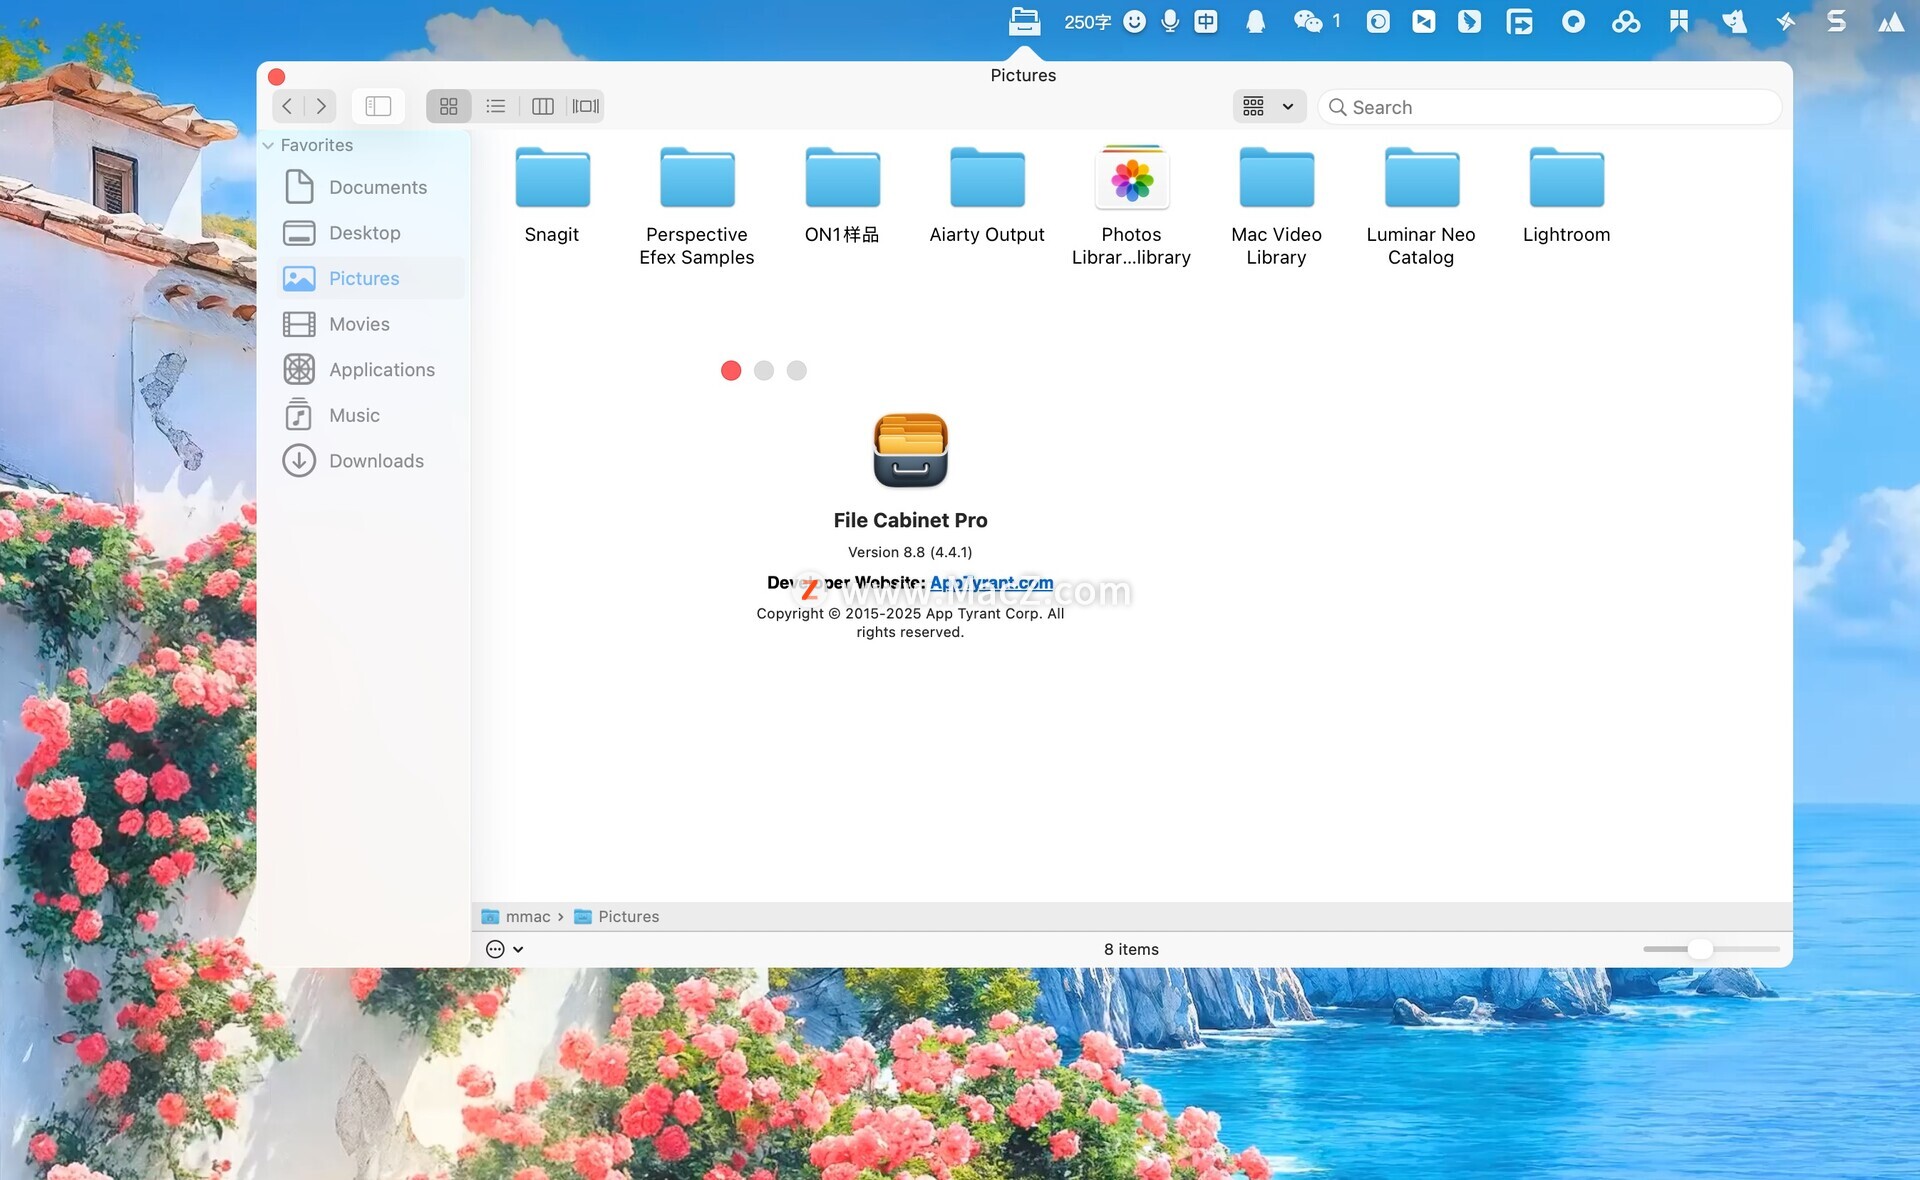The height and width of the screenshot is (1180, 1920).
Task: Toggle the sidebar panel button
Action: coord(378,106)
